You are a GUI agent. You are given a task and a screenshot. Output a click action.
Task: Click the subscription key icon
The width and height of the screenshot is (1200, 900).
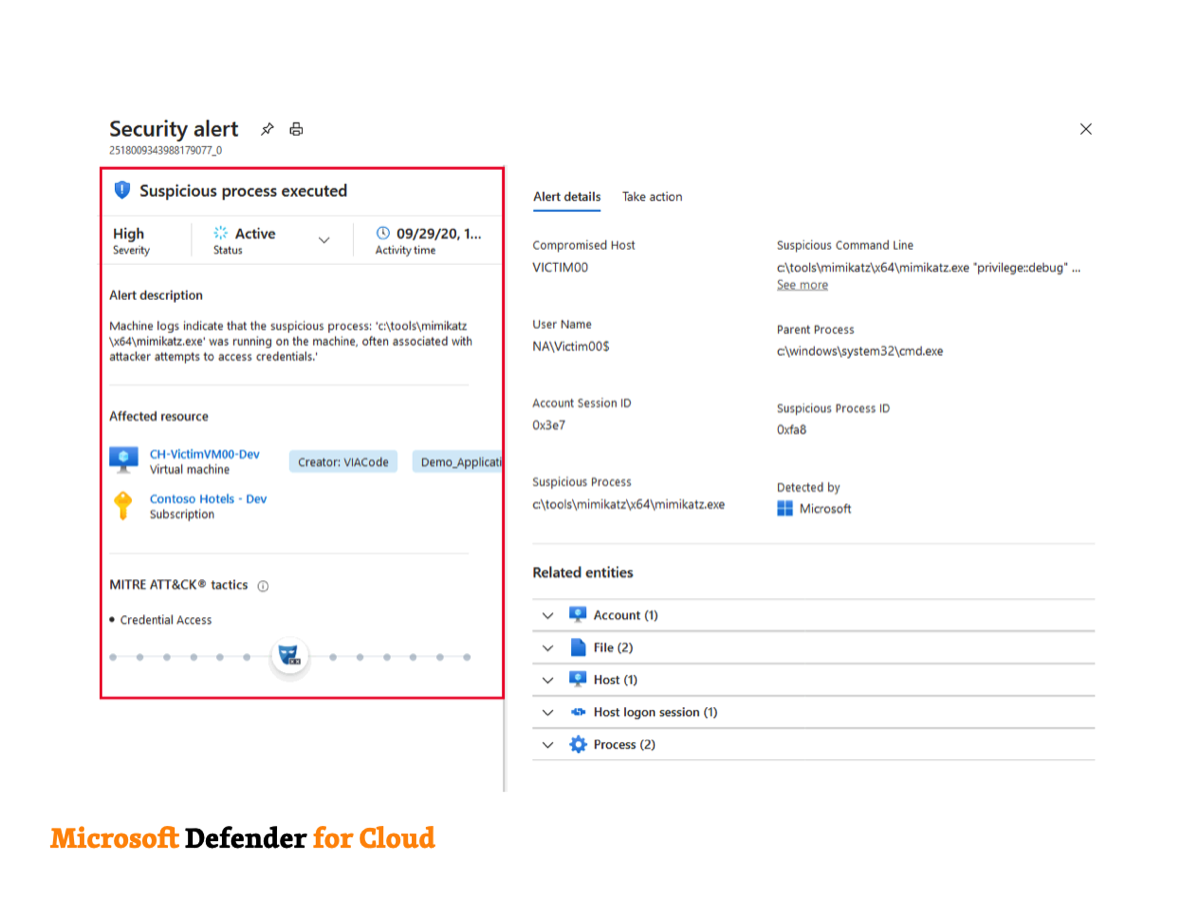(x=123, y=505)
